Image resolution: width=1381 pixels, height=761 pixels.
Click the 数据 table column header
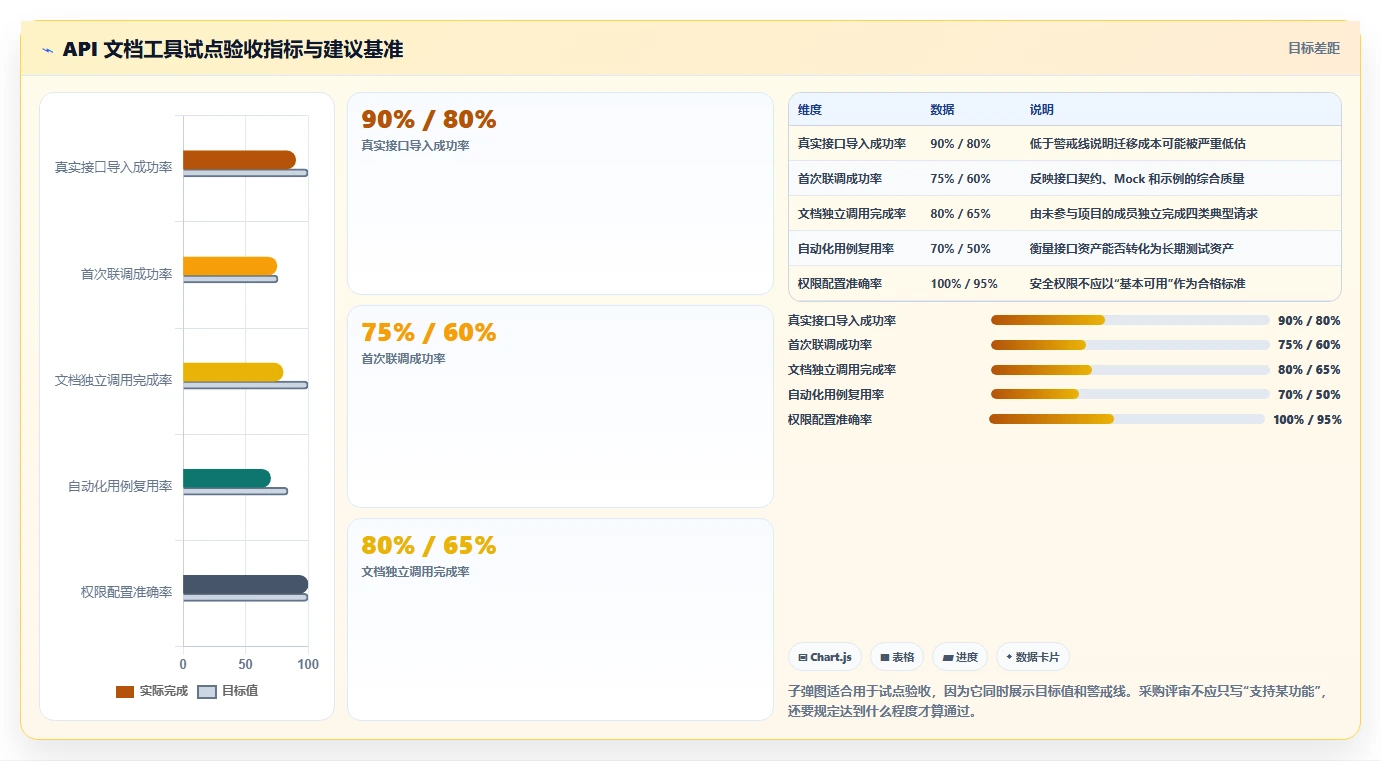coord(942,110)
